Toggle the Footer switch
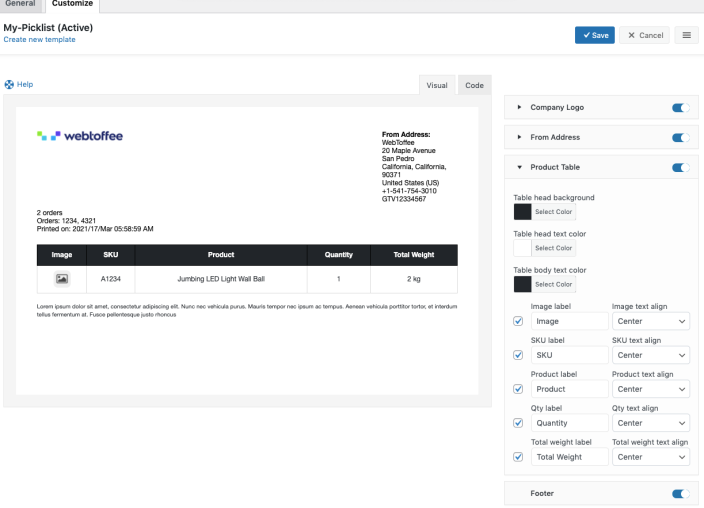Screen dimensions: 704x508 681,494
